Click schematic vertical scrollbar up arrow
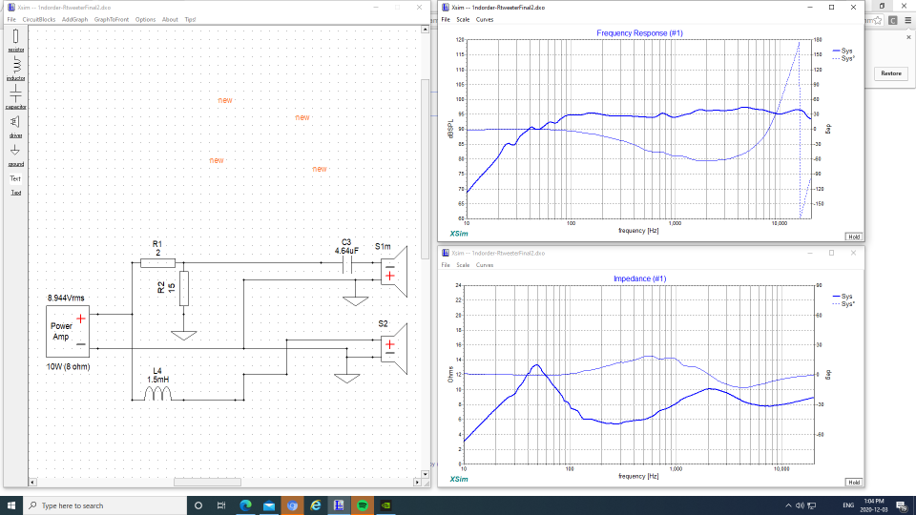916x516 pixels. point(425,29)
